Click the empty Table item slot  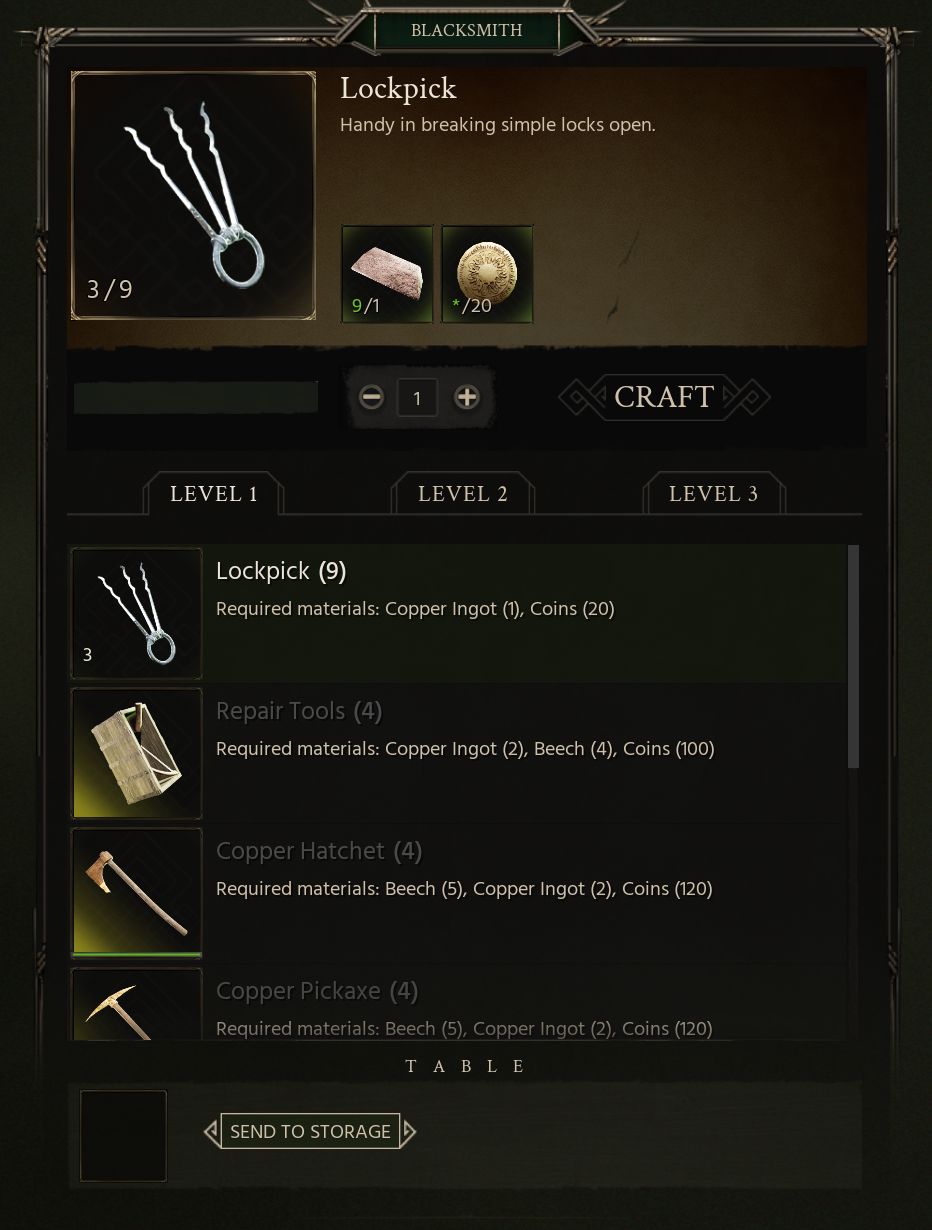pos(123,1136)
